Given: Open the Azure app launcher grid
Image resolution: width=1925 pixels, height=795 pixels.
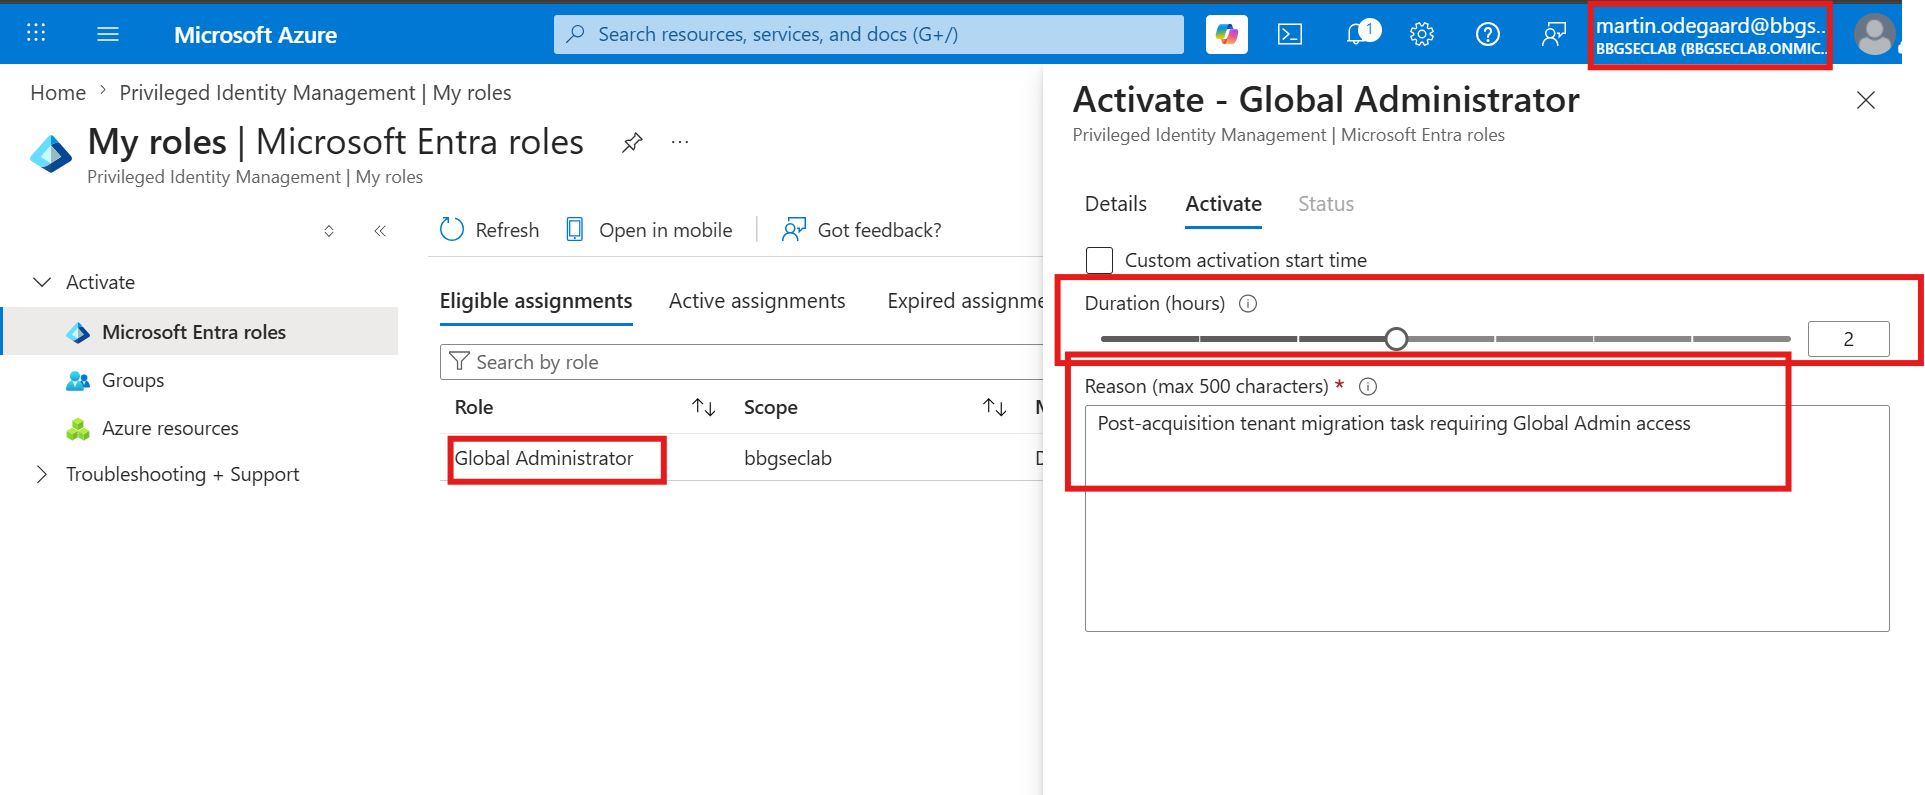Looking at the screenshot, I should pyautogui.click(x=36, y=33).
